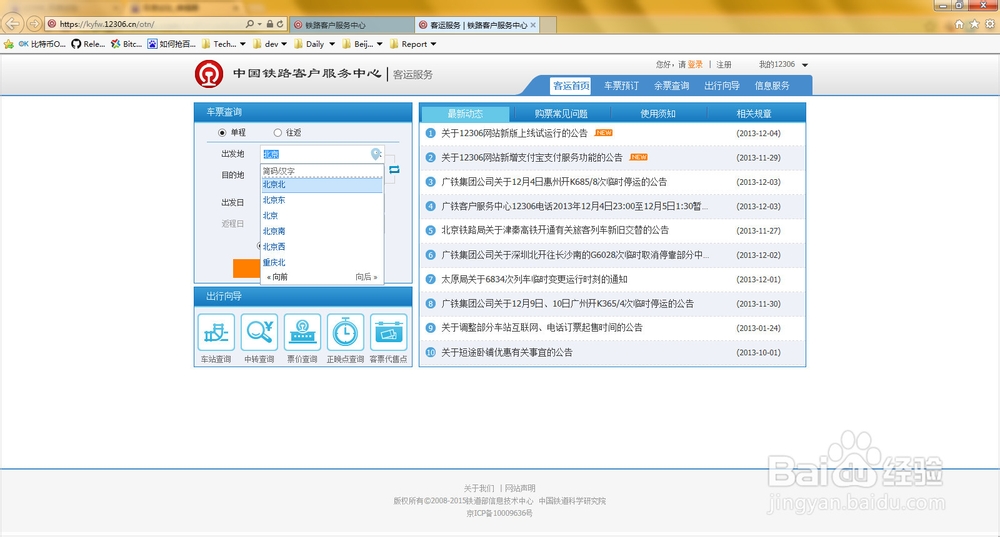Open the 车票预订 navigation tab
Viewport: 1000px width, 537px height.
621,85
